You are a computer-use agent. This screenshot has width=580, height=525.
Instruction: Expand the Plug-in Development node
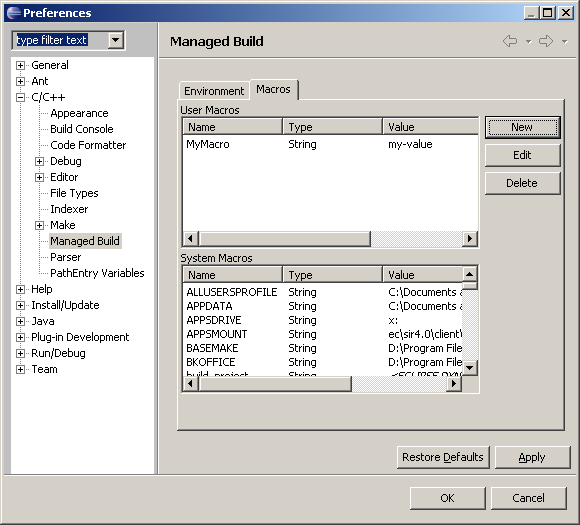pyautogui.click(x=20, y=337)
